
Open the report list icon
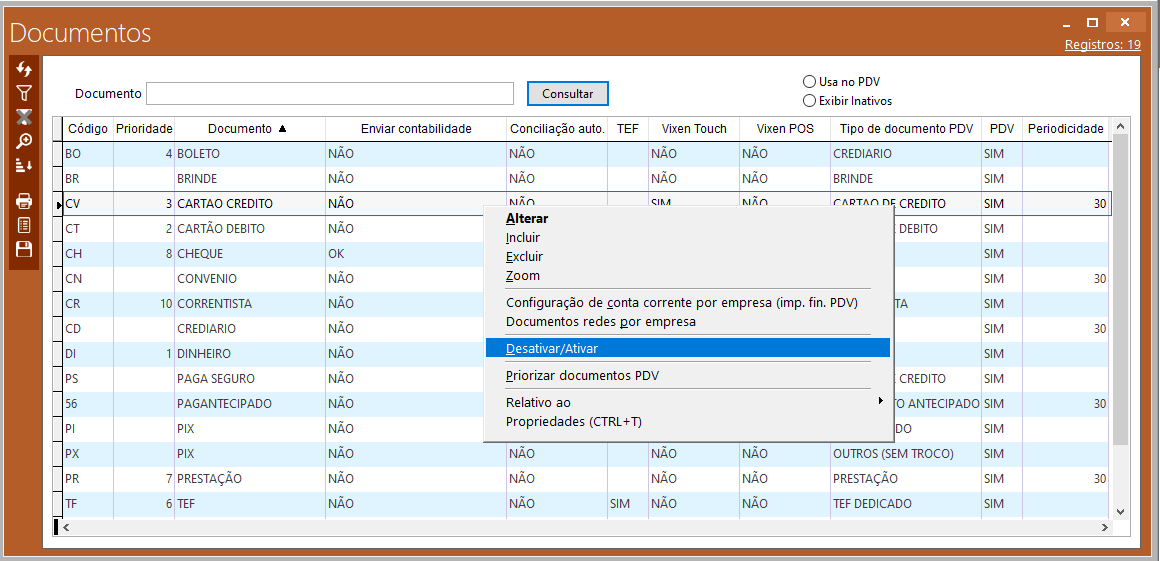click(24, 225)
